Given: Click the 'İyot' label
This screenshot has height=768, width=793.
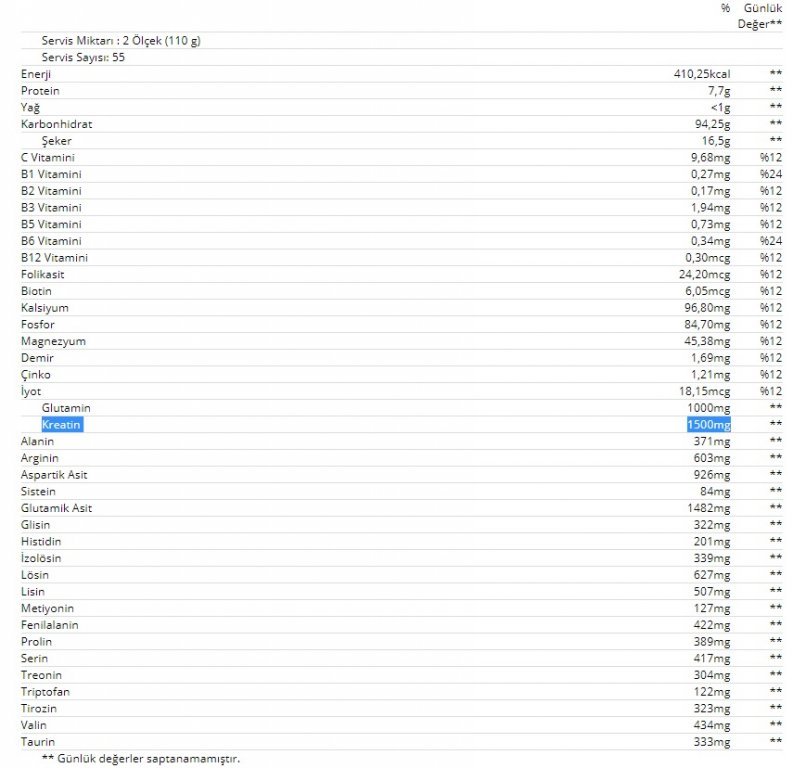Looking at the screenshot, I should (31, 391).
